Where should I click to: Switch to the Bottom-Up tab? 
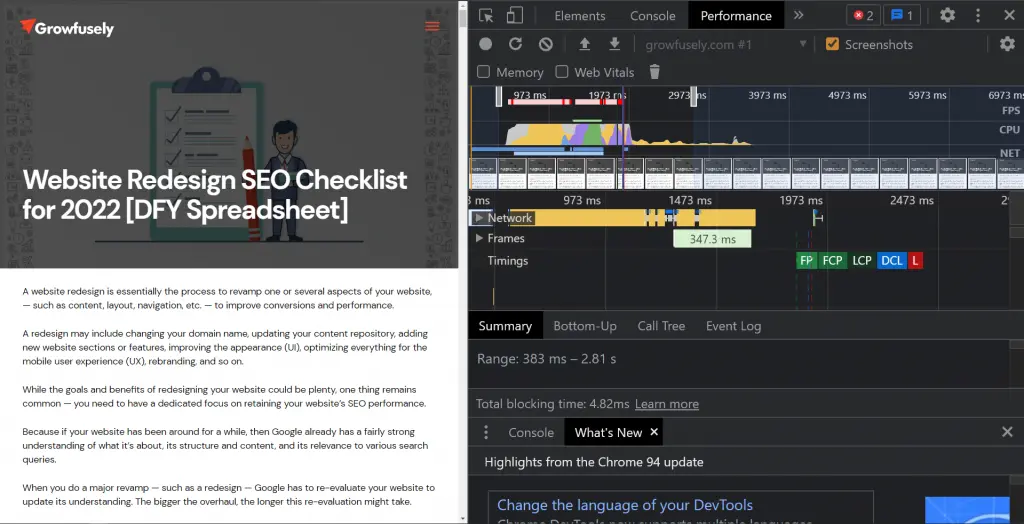(585, 326)
